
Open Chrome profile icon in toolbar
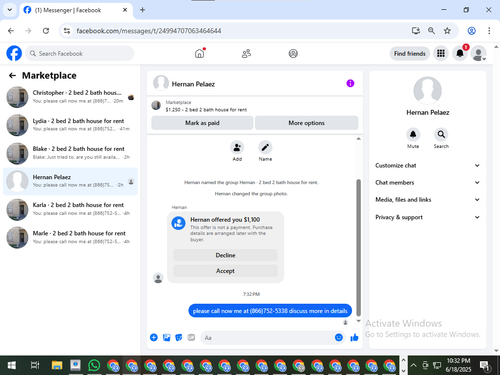[x=471, y=31]
